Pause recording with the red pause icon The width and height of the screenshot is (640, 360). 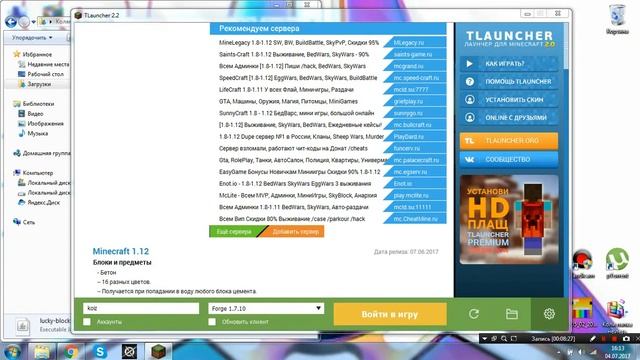pos(603,339)
